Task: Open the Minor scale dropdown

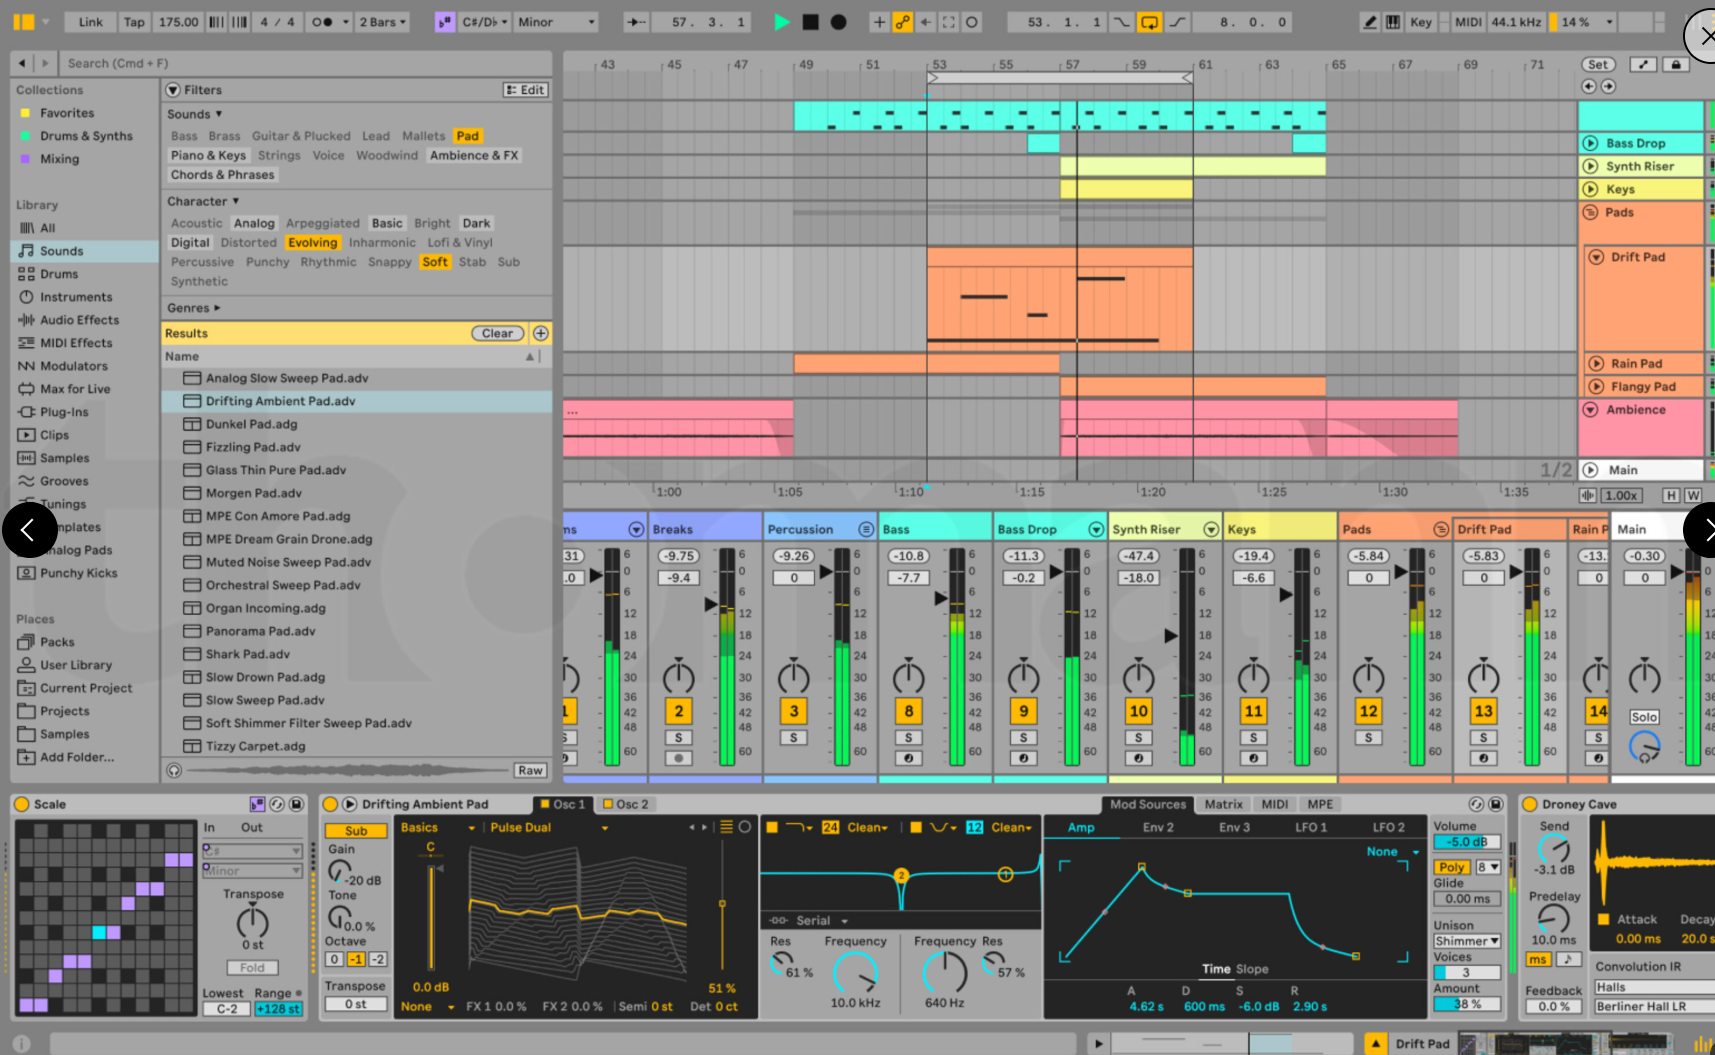Action: (556, 22)
